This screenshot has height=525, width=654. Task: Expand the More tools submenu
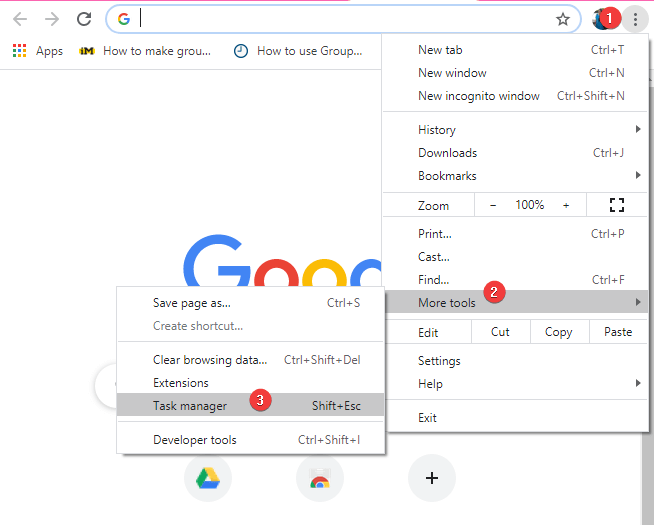pyautogui.click(x=515, y=302)
